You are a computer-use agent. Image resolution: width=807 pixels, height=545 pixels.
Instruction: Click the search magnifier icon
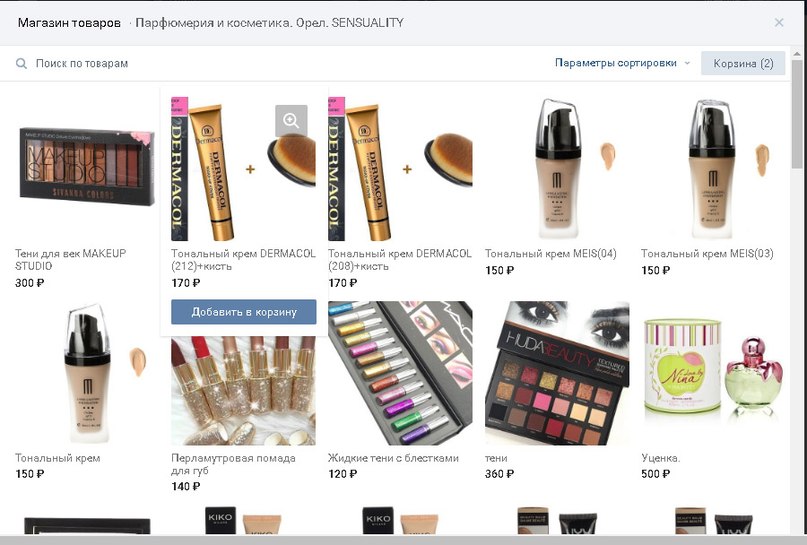click(21, 64)
